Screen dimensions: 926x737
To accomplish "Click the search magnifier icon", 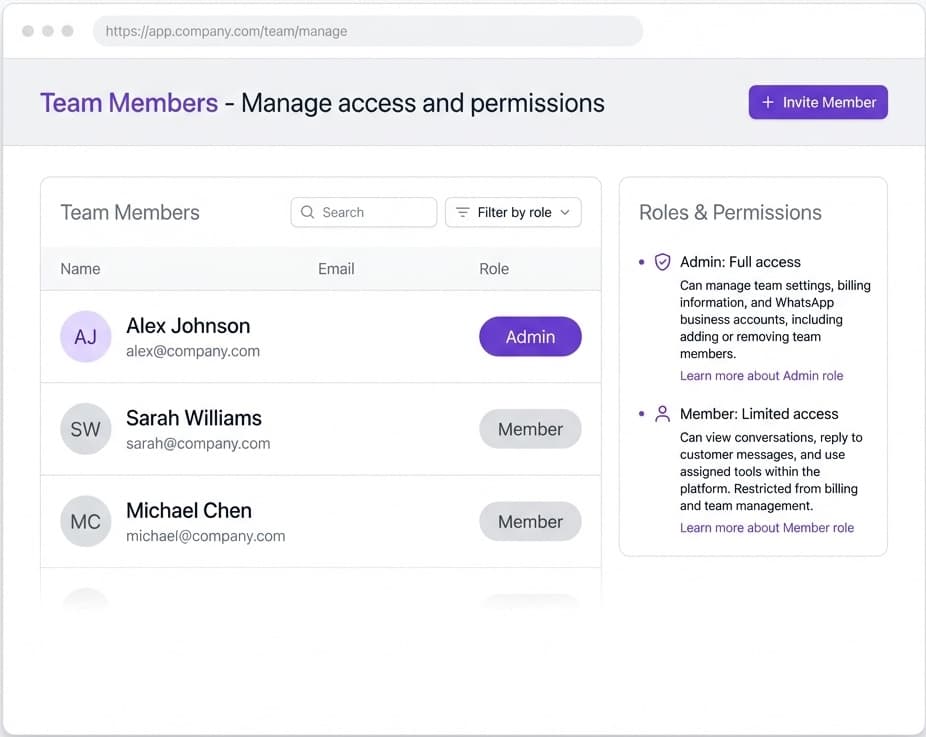I will pyautogui.click(x=307, y=212).
